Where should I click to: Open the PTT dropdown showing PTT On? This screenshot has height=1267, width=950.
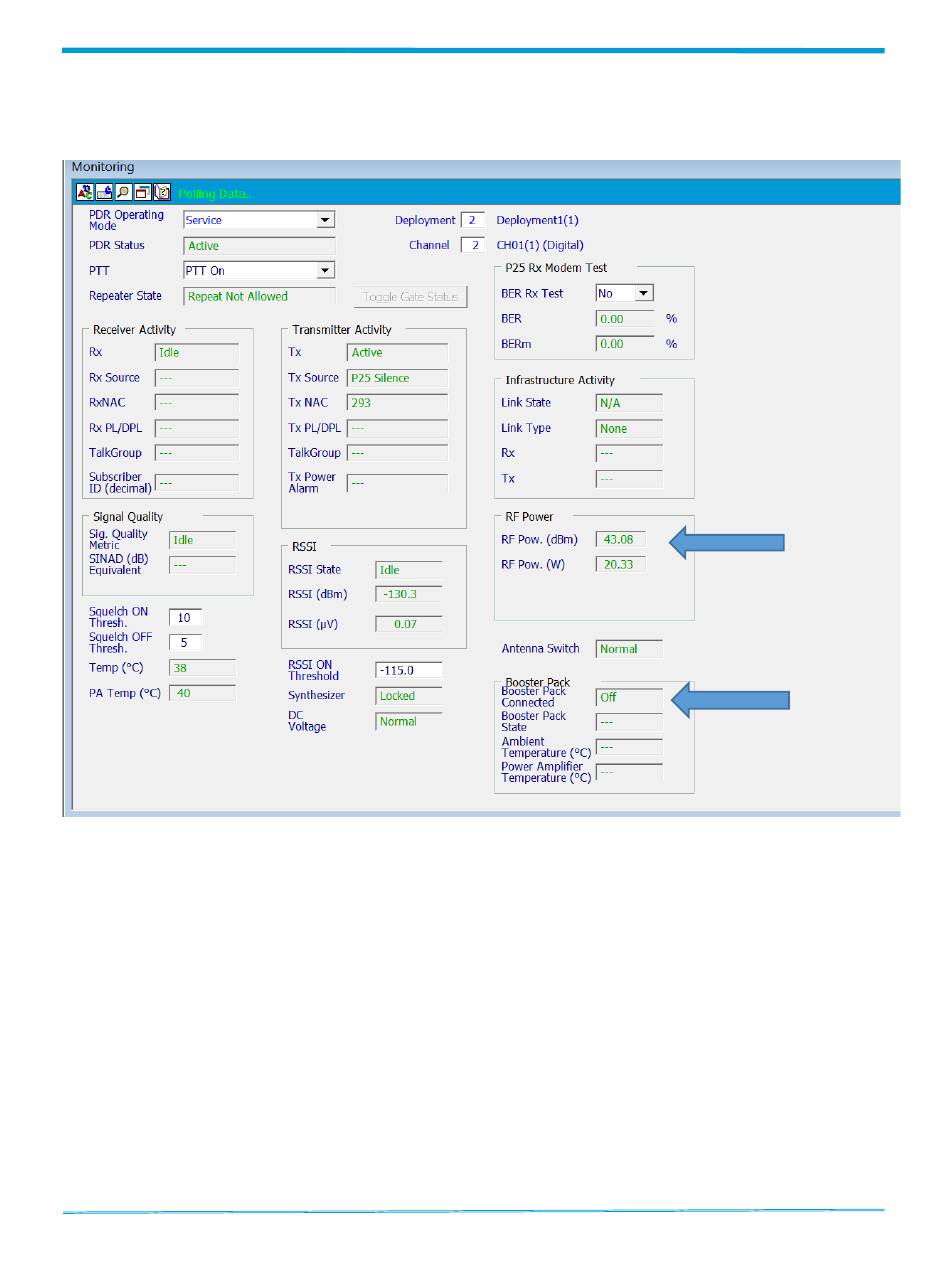pos(324,270)
